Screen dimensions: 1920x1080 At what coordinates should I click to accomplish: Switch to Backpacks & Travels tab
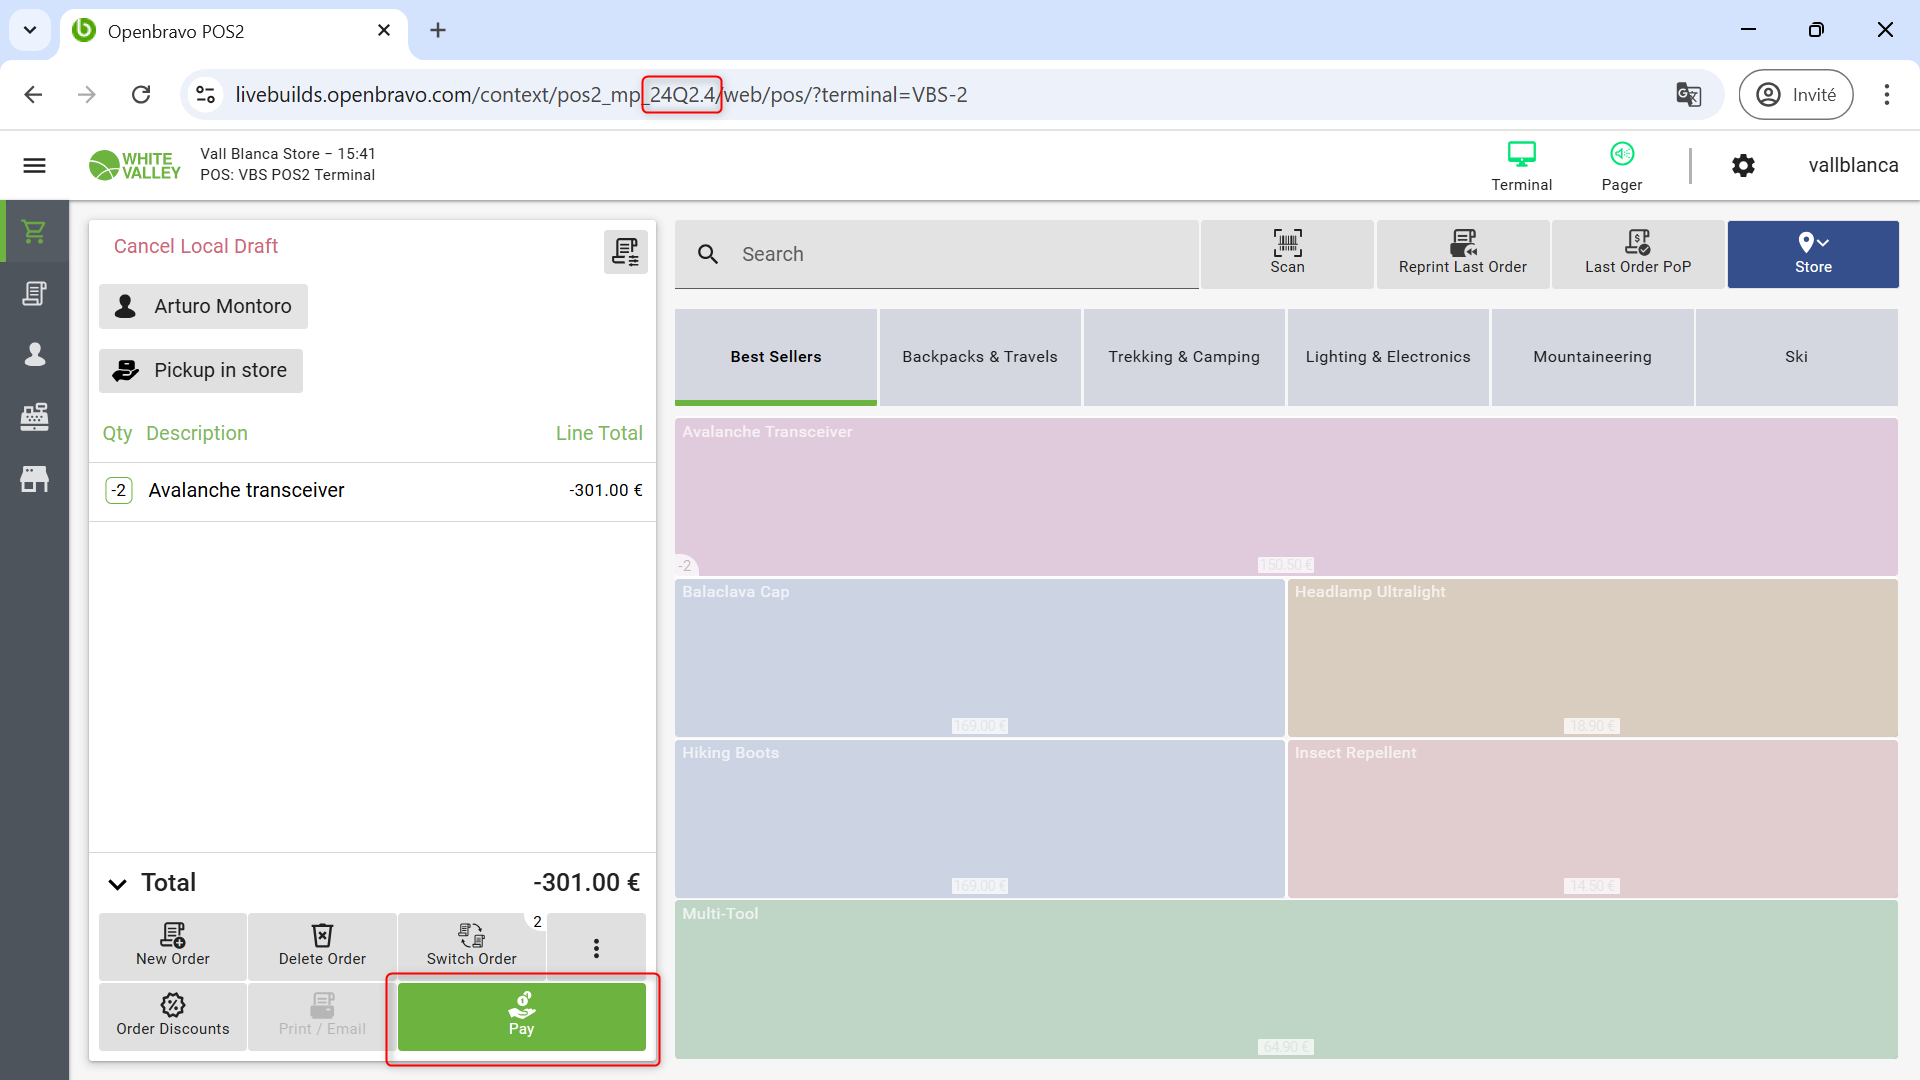tap(979, 357)
